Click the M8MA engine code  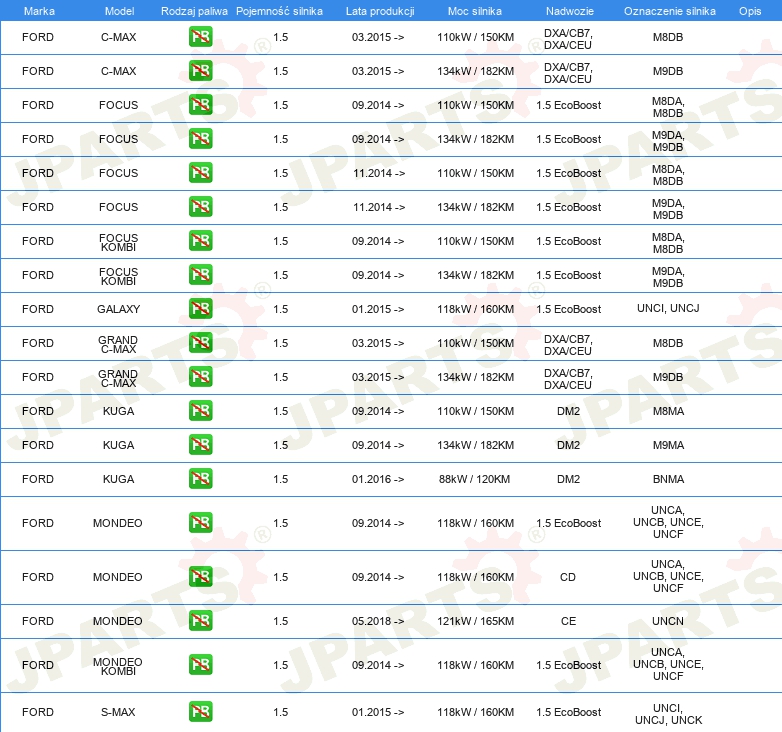click(x=668, y=411)
